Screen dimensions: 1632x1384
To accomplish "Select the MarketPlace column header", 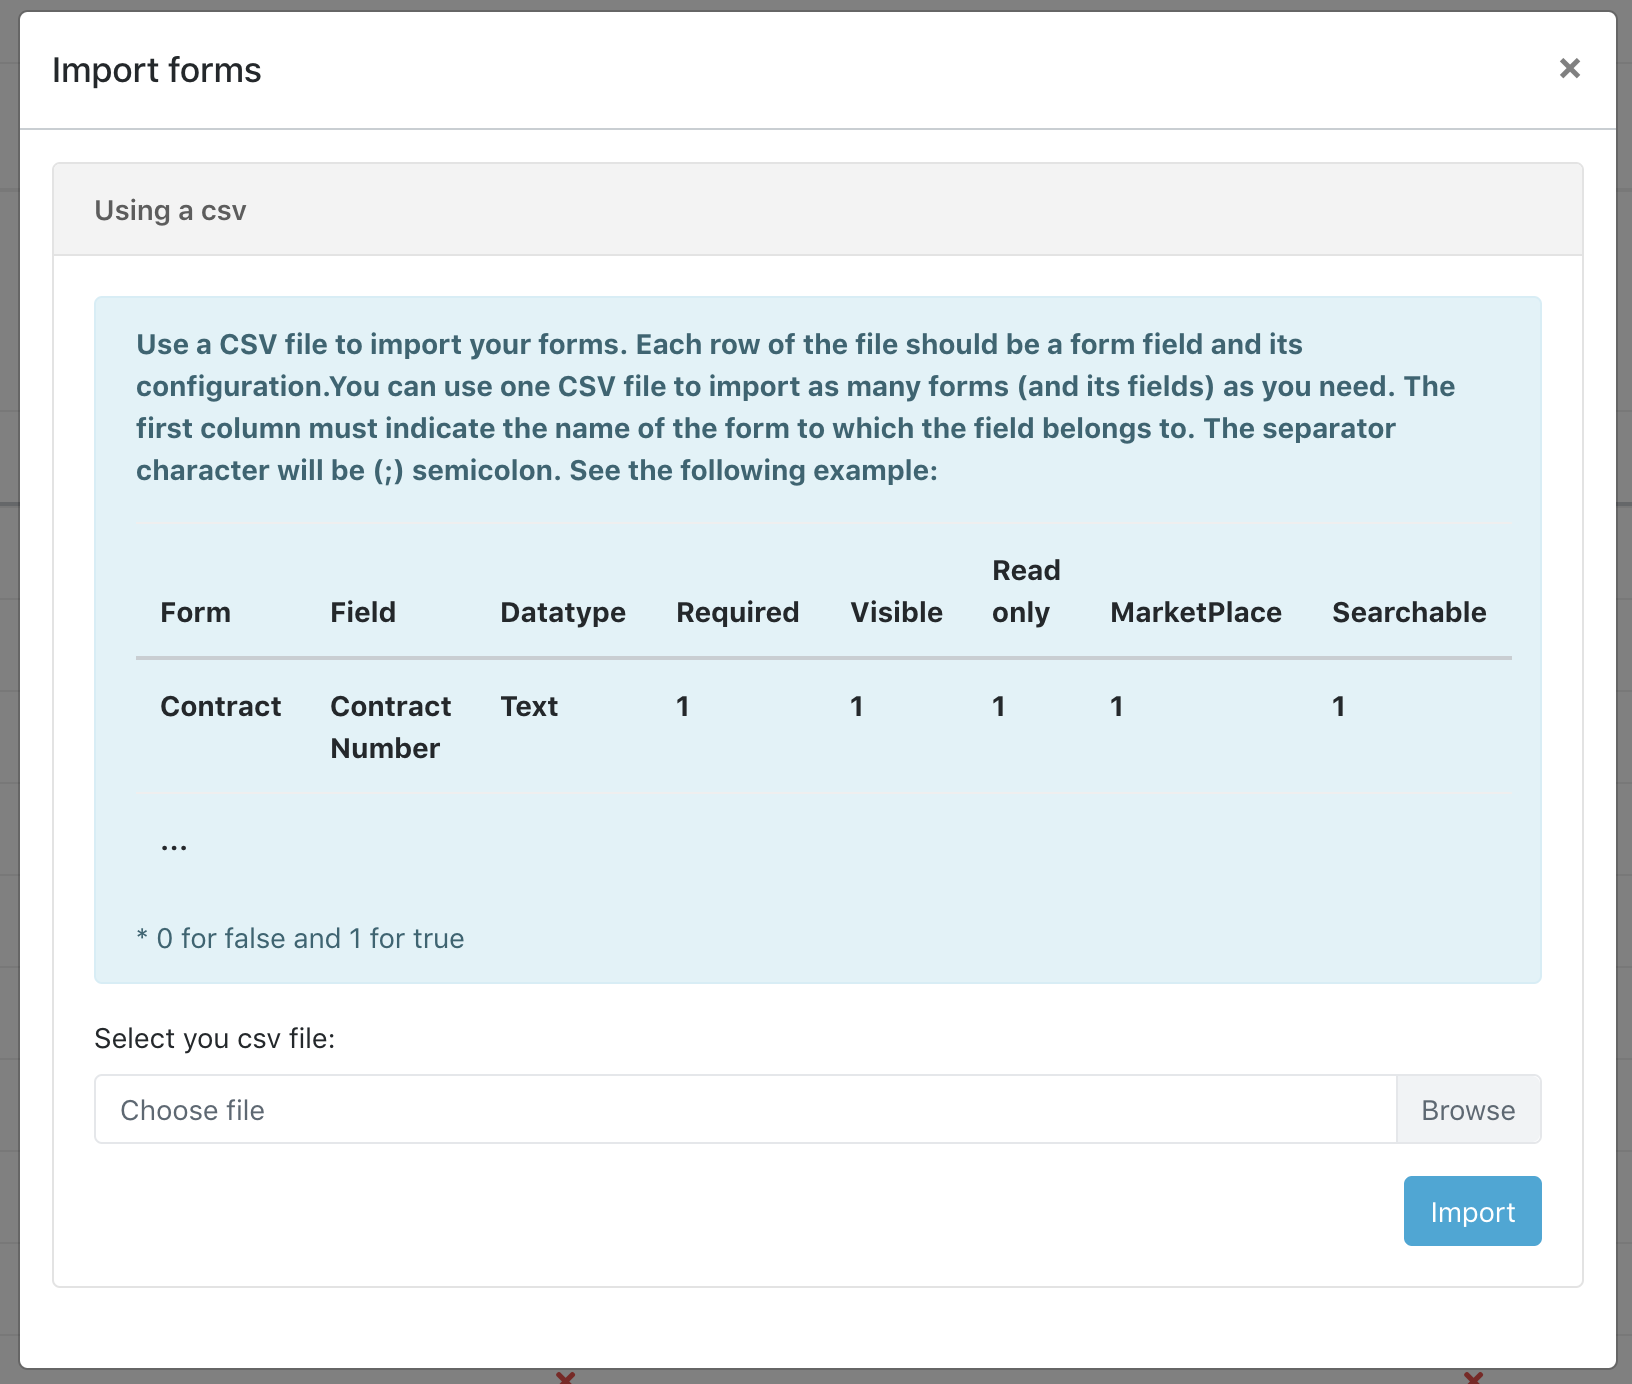I will (1195, 612).
